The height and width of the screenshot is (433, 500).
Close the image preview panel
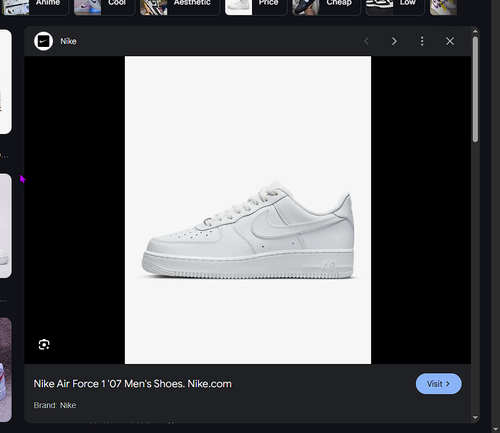point(450,41)
